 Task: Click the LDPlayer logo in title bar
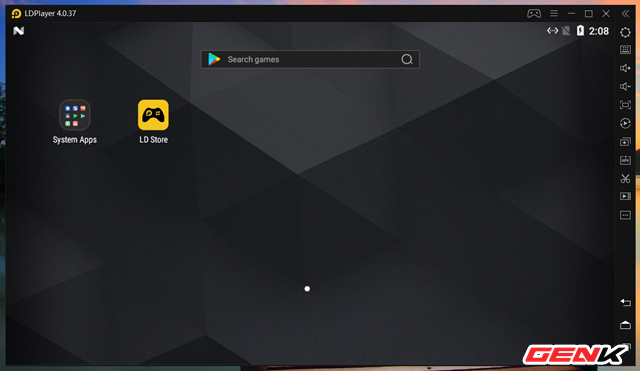(16, 14)
